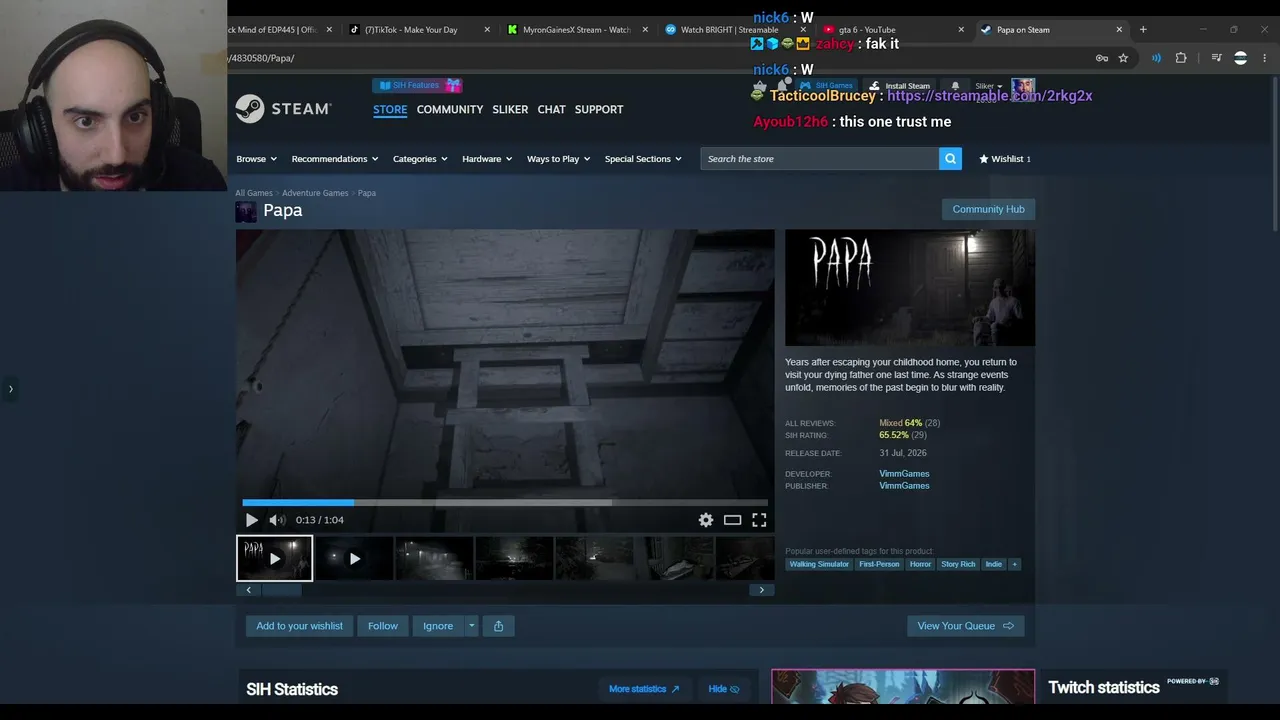Click the Walking Simulator tag
Viewport: 1280px width, 720px height.
click(819, 564)
